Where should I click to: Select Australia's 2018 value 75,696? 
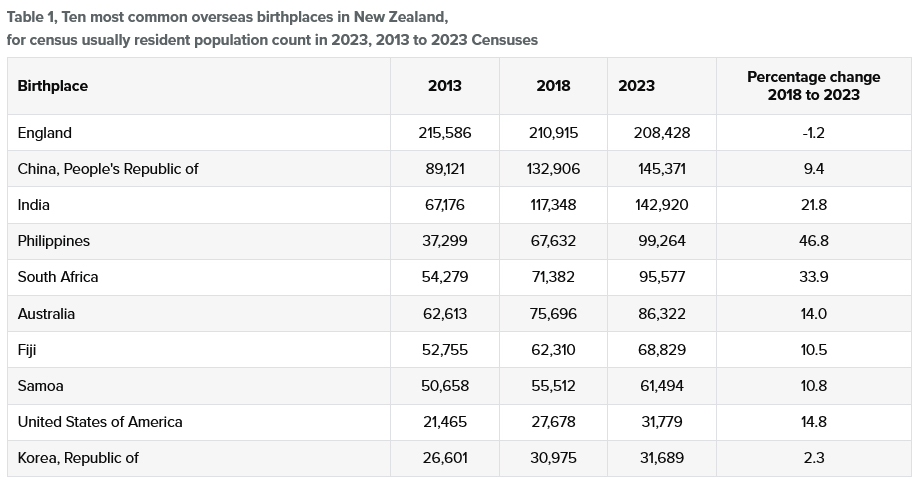[x=553, y=314]
